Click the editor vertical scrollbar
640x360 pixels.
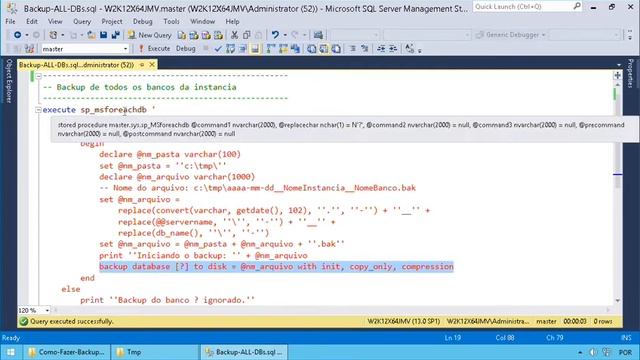click(618, 192)
